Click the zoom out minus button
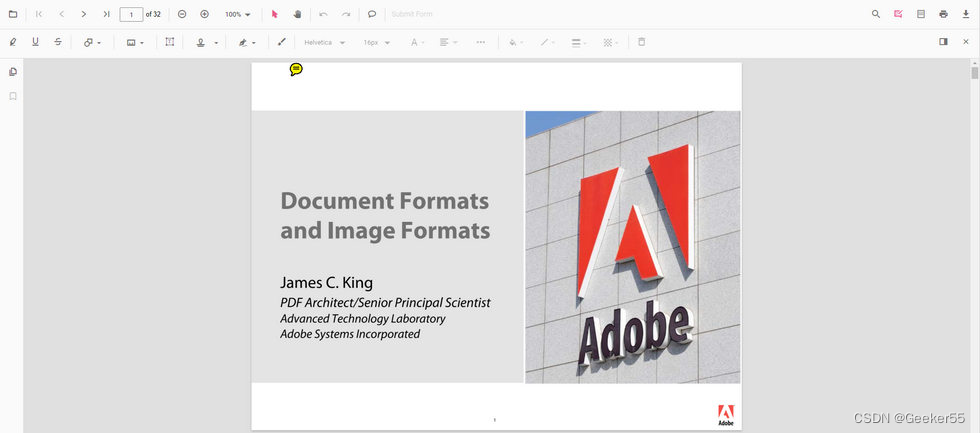Screen dimensions: 980x433 [x=182, y=14]
